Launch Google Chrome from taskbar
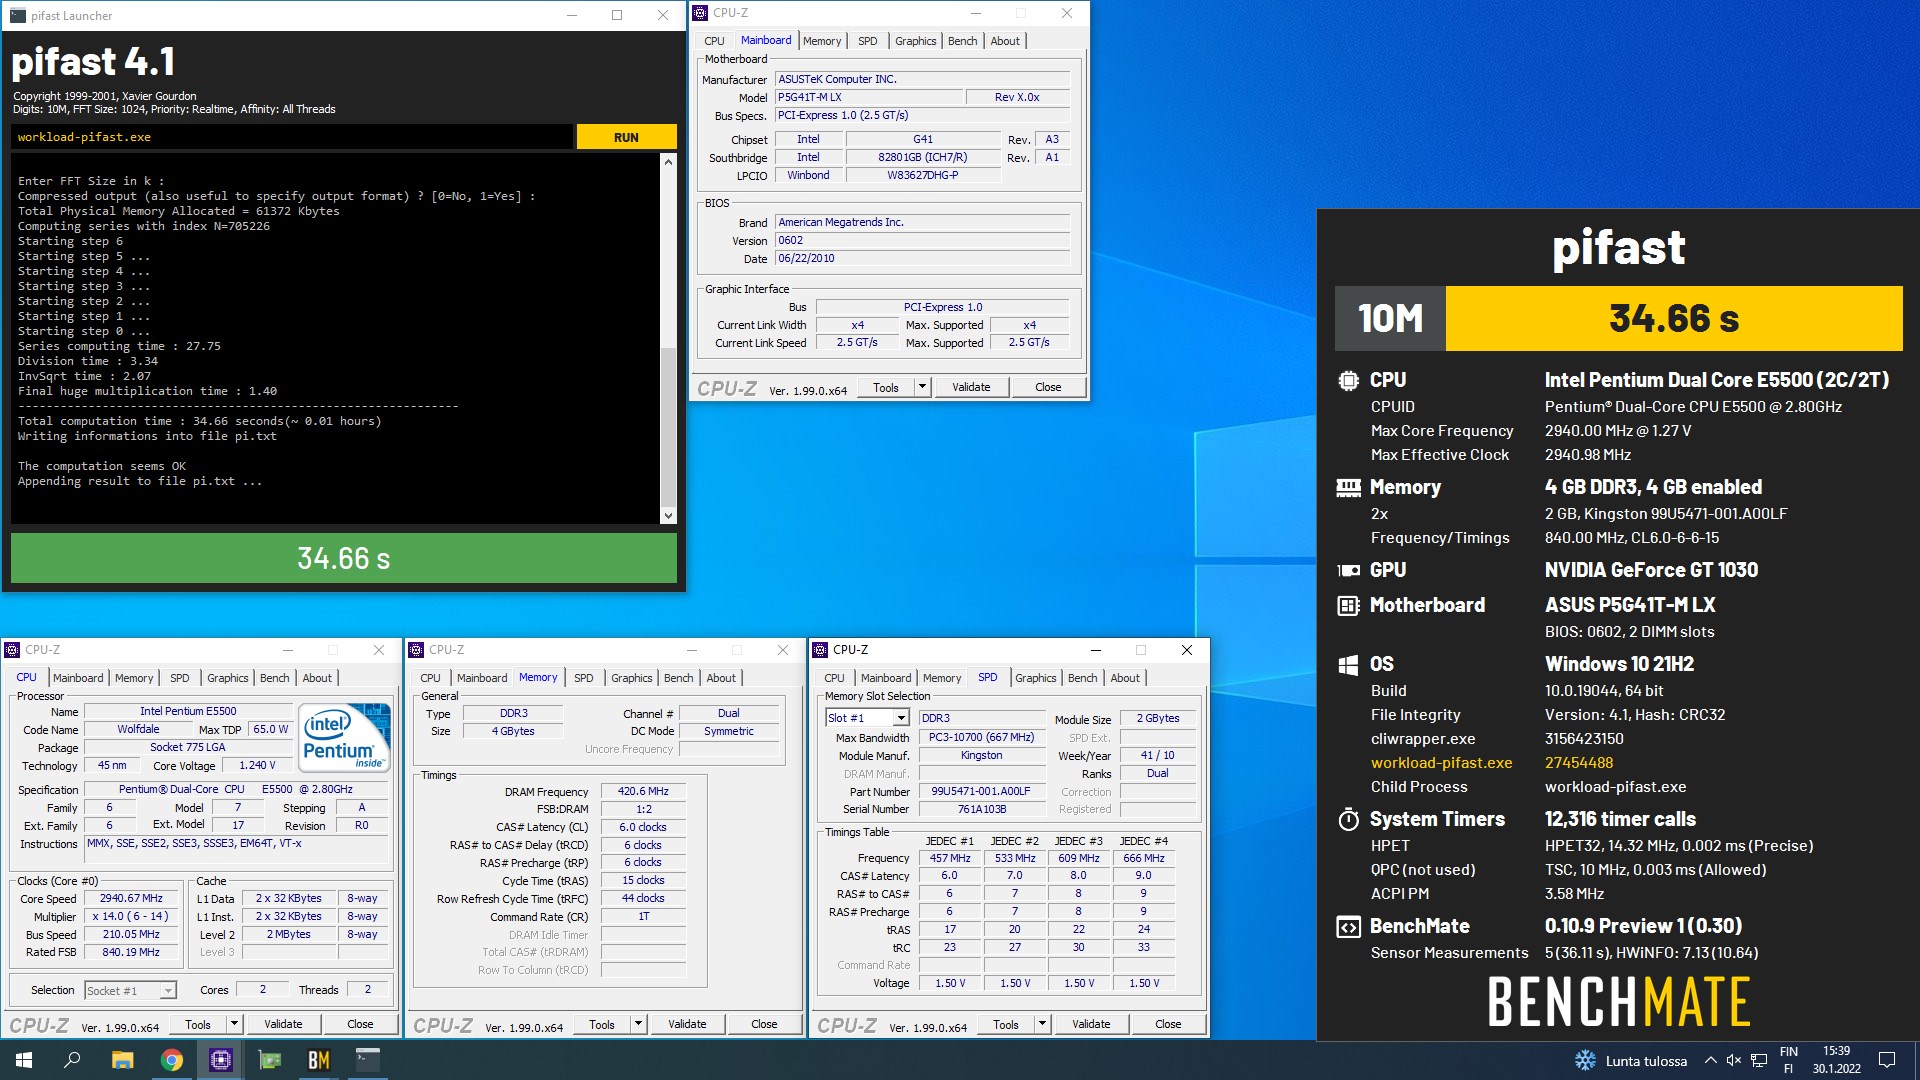 click(172, 1060)
